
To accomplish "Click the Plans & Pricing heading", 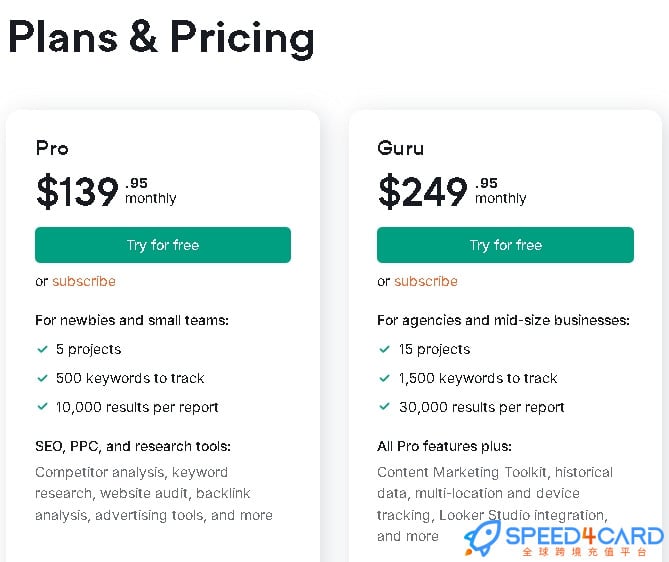I will tap(161, 38).
